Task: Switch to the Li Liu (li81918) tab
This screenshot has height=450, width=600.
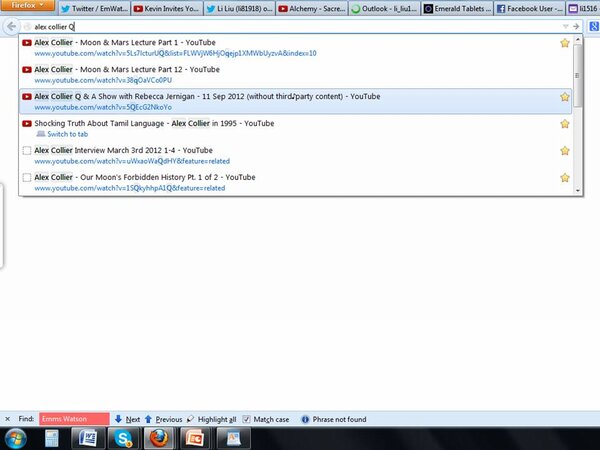Action: pos(240,8)
